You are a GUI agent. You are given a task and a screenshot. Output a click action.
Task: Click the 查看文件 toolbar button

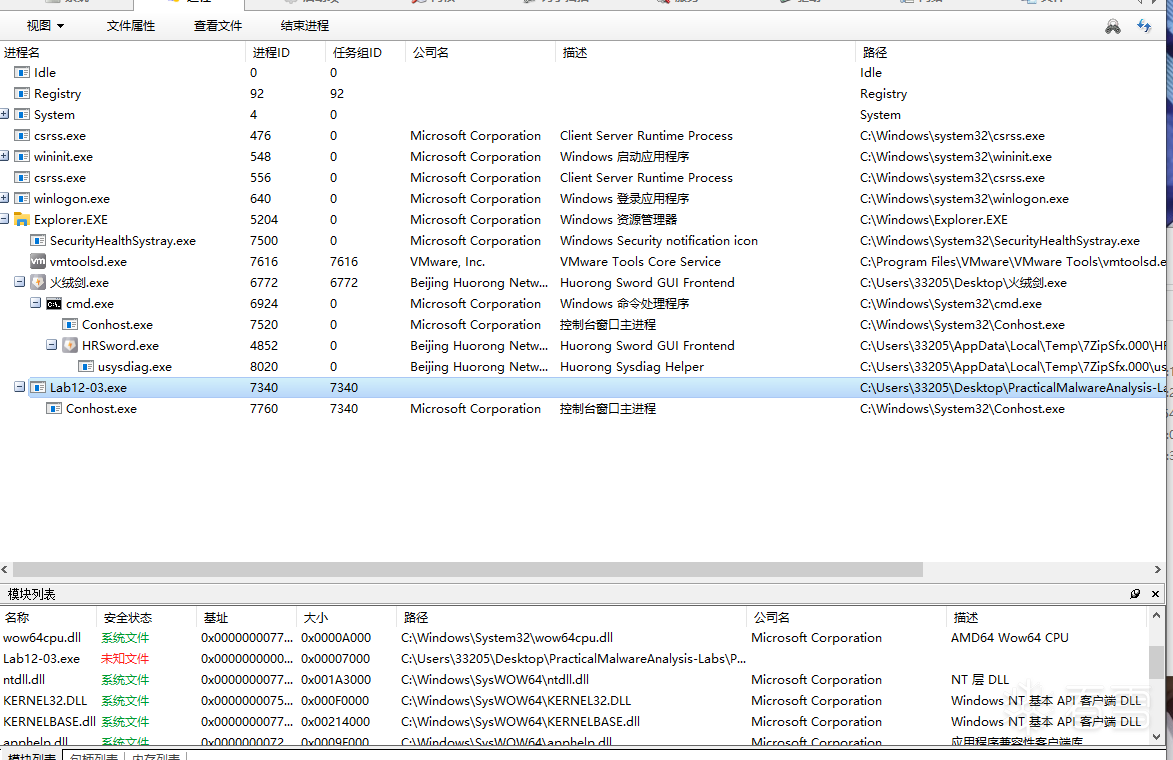pyautogui.click(x=218, y=25)
